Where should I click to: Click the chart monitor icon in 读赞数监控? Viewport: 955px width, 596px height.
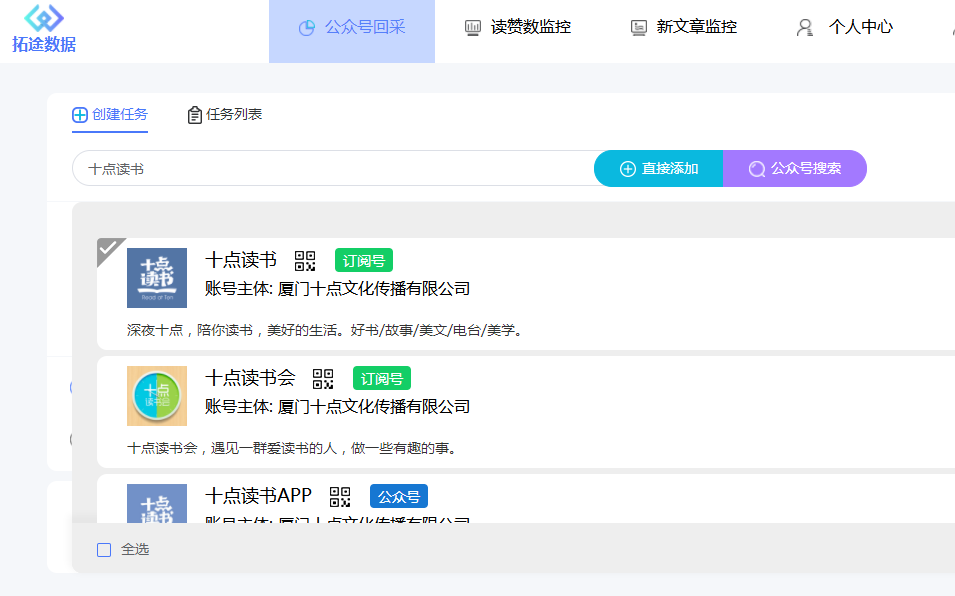473,28
